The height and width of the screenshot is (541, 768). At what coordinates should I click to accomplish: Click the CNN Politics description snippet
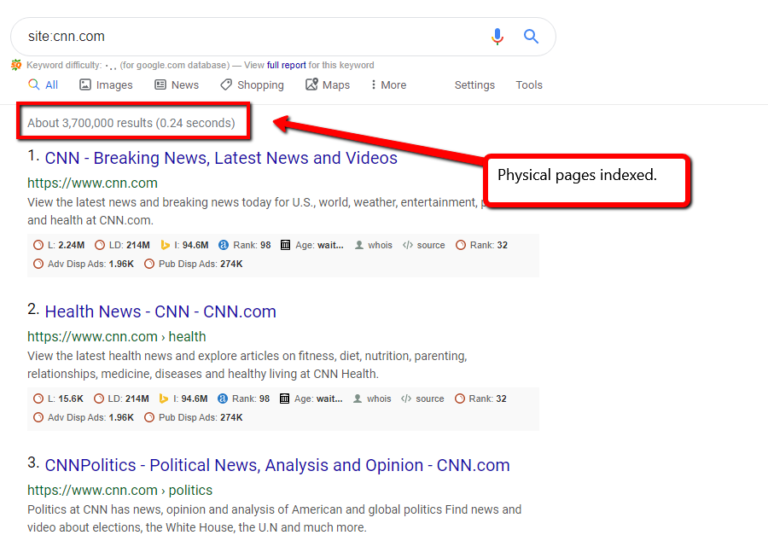[274, 518]
